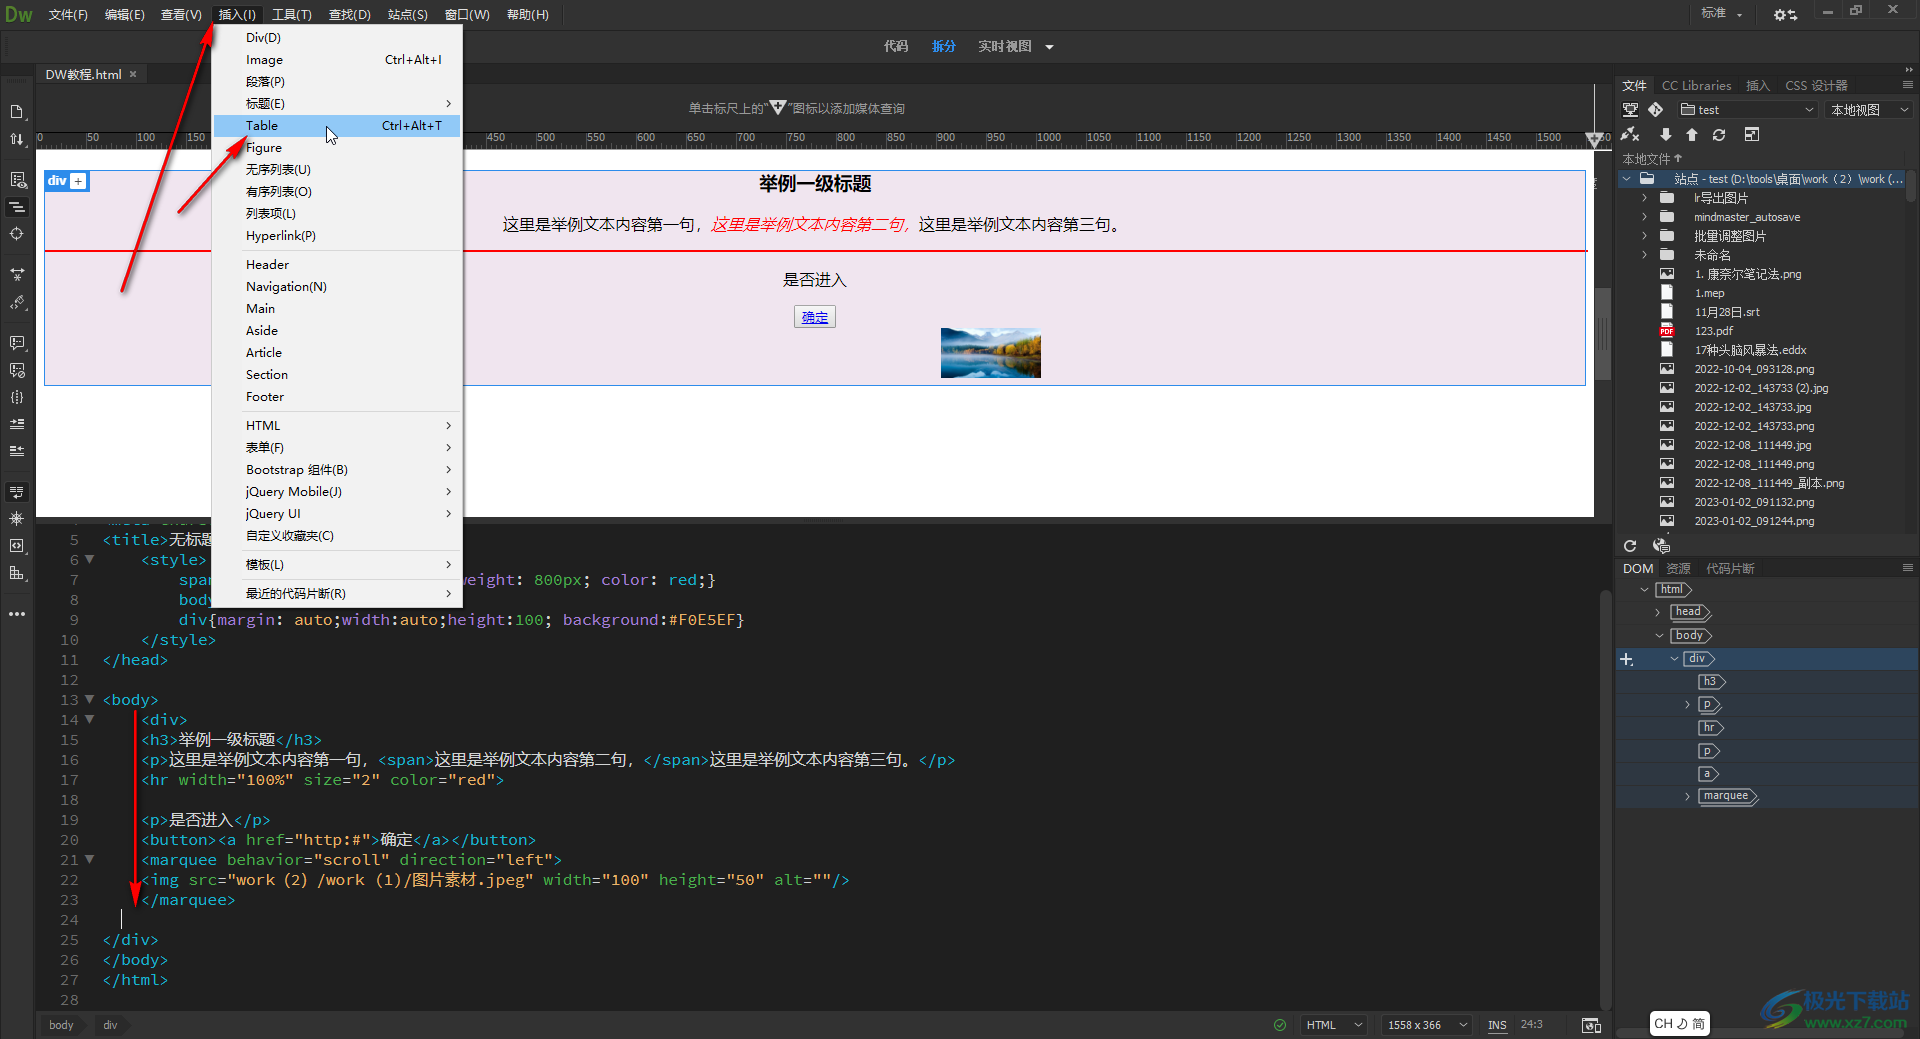Click the Format Source Code brush icon
The height and width of the screenshot is (1039, 1920).
coord(17,302)
